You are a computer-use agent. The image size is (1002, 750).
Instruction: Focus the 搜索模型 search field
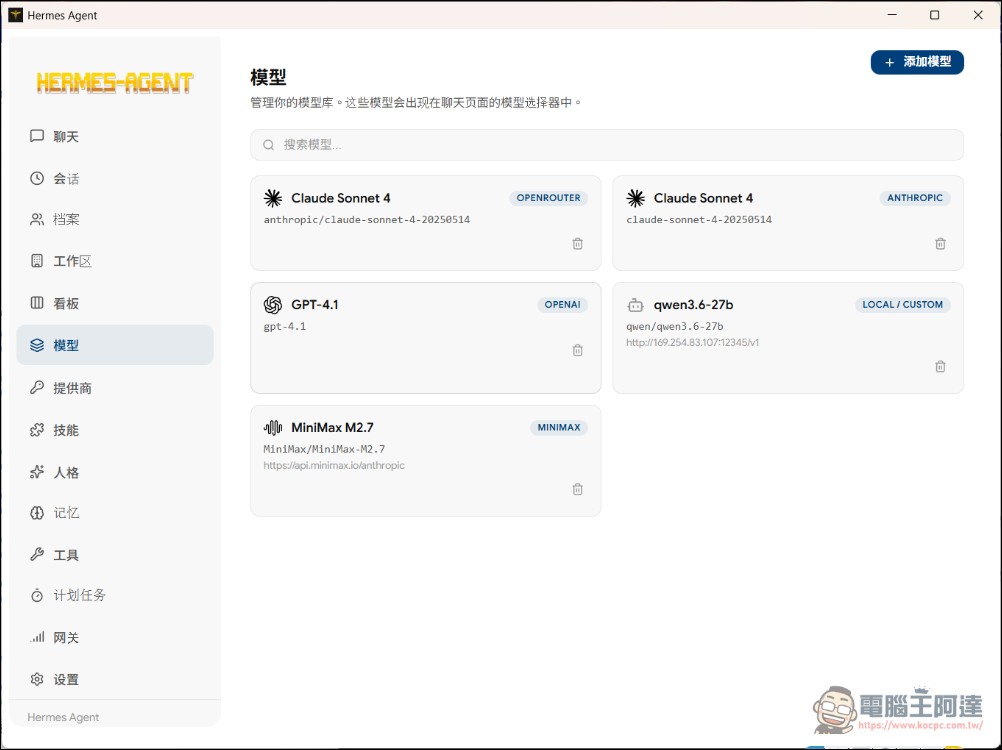point(606,145)
